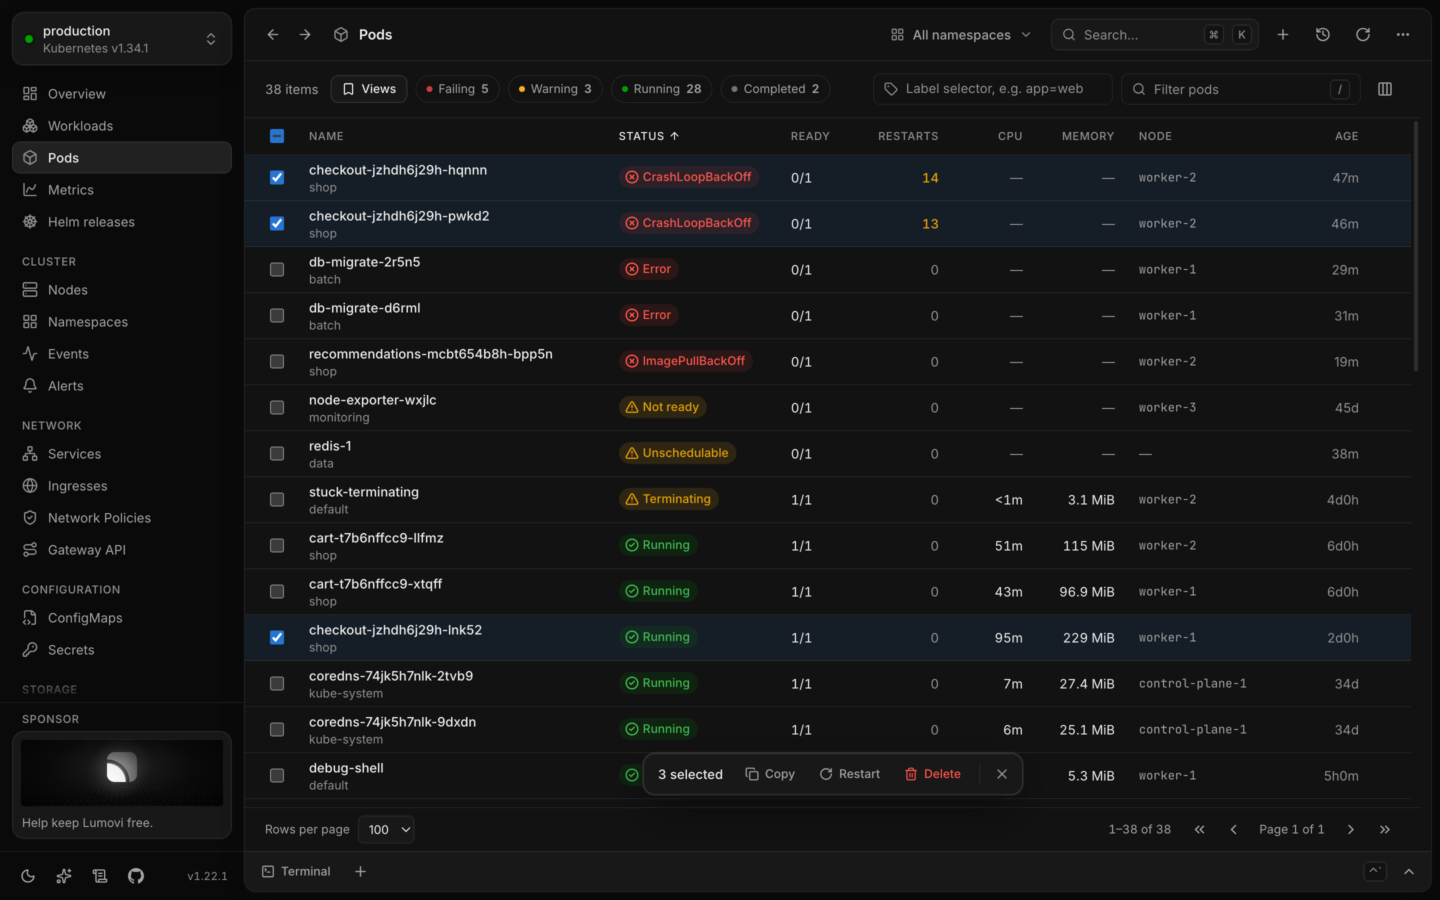
Task: Filter by Warning 3 pods
Action: point(555,89)
